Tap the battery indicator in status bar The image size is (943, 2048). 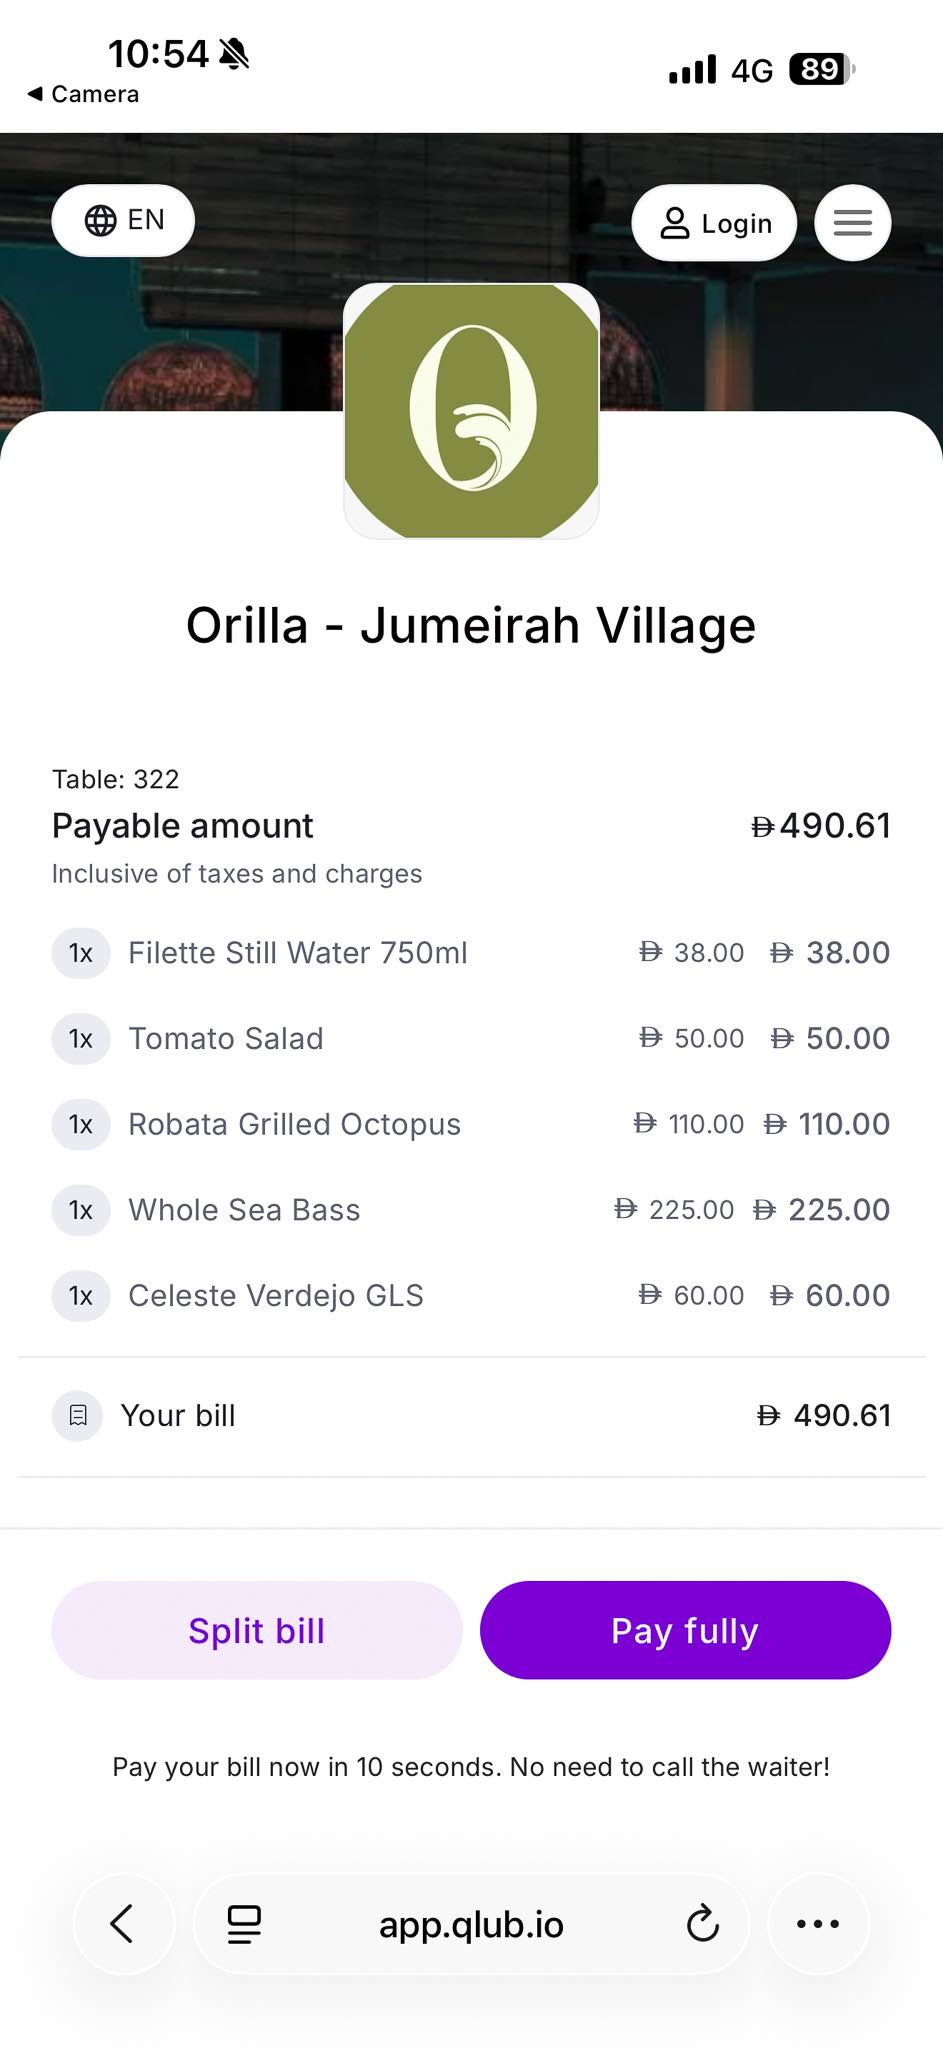(822, 70)
